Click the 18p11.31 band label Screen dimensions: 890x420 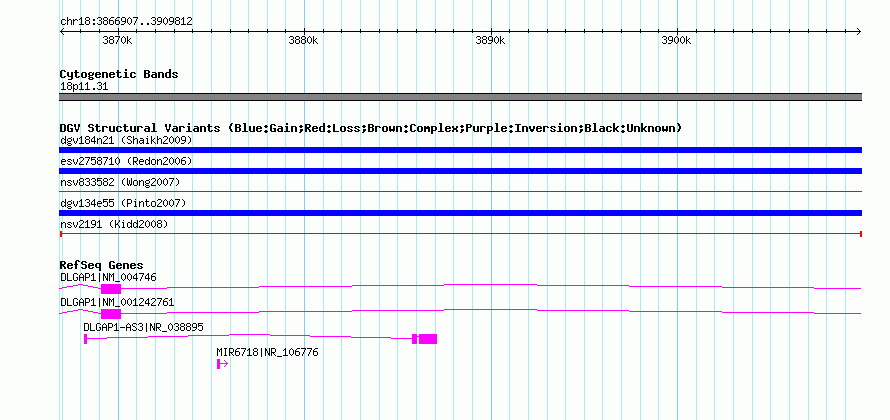84,87
